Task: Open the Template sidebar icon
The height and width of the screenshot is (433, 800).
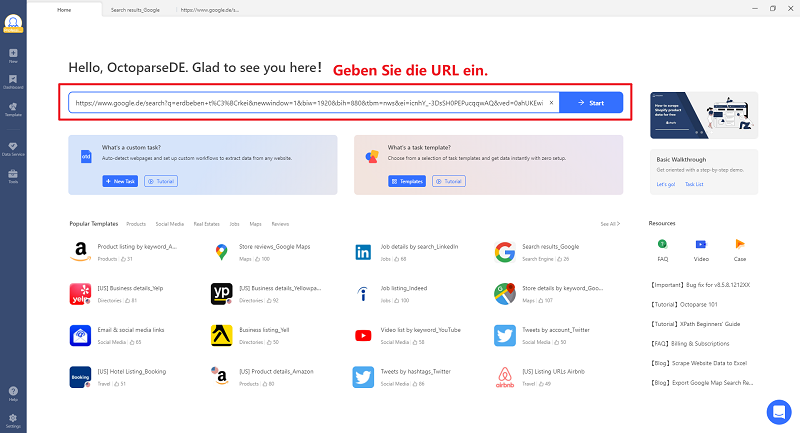Action: 13,109
